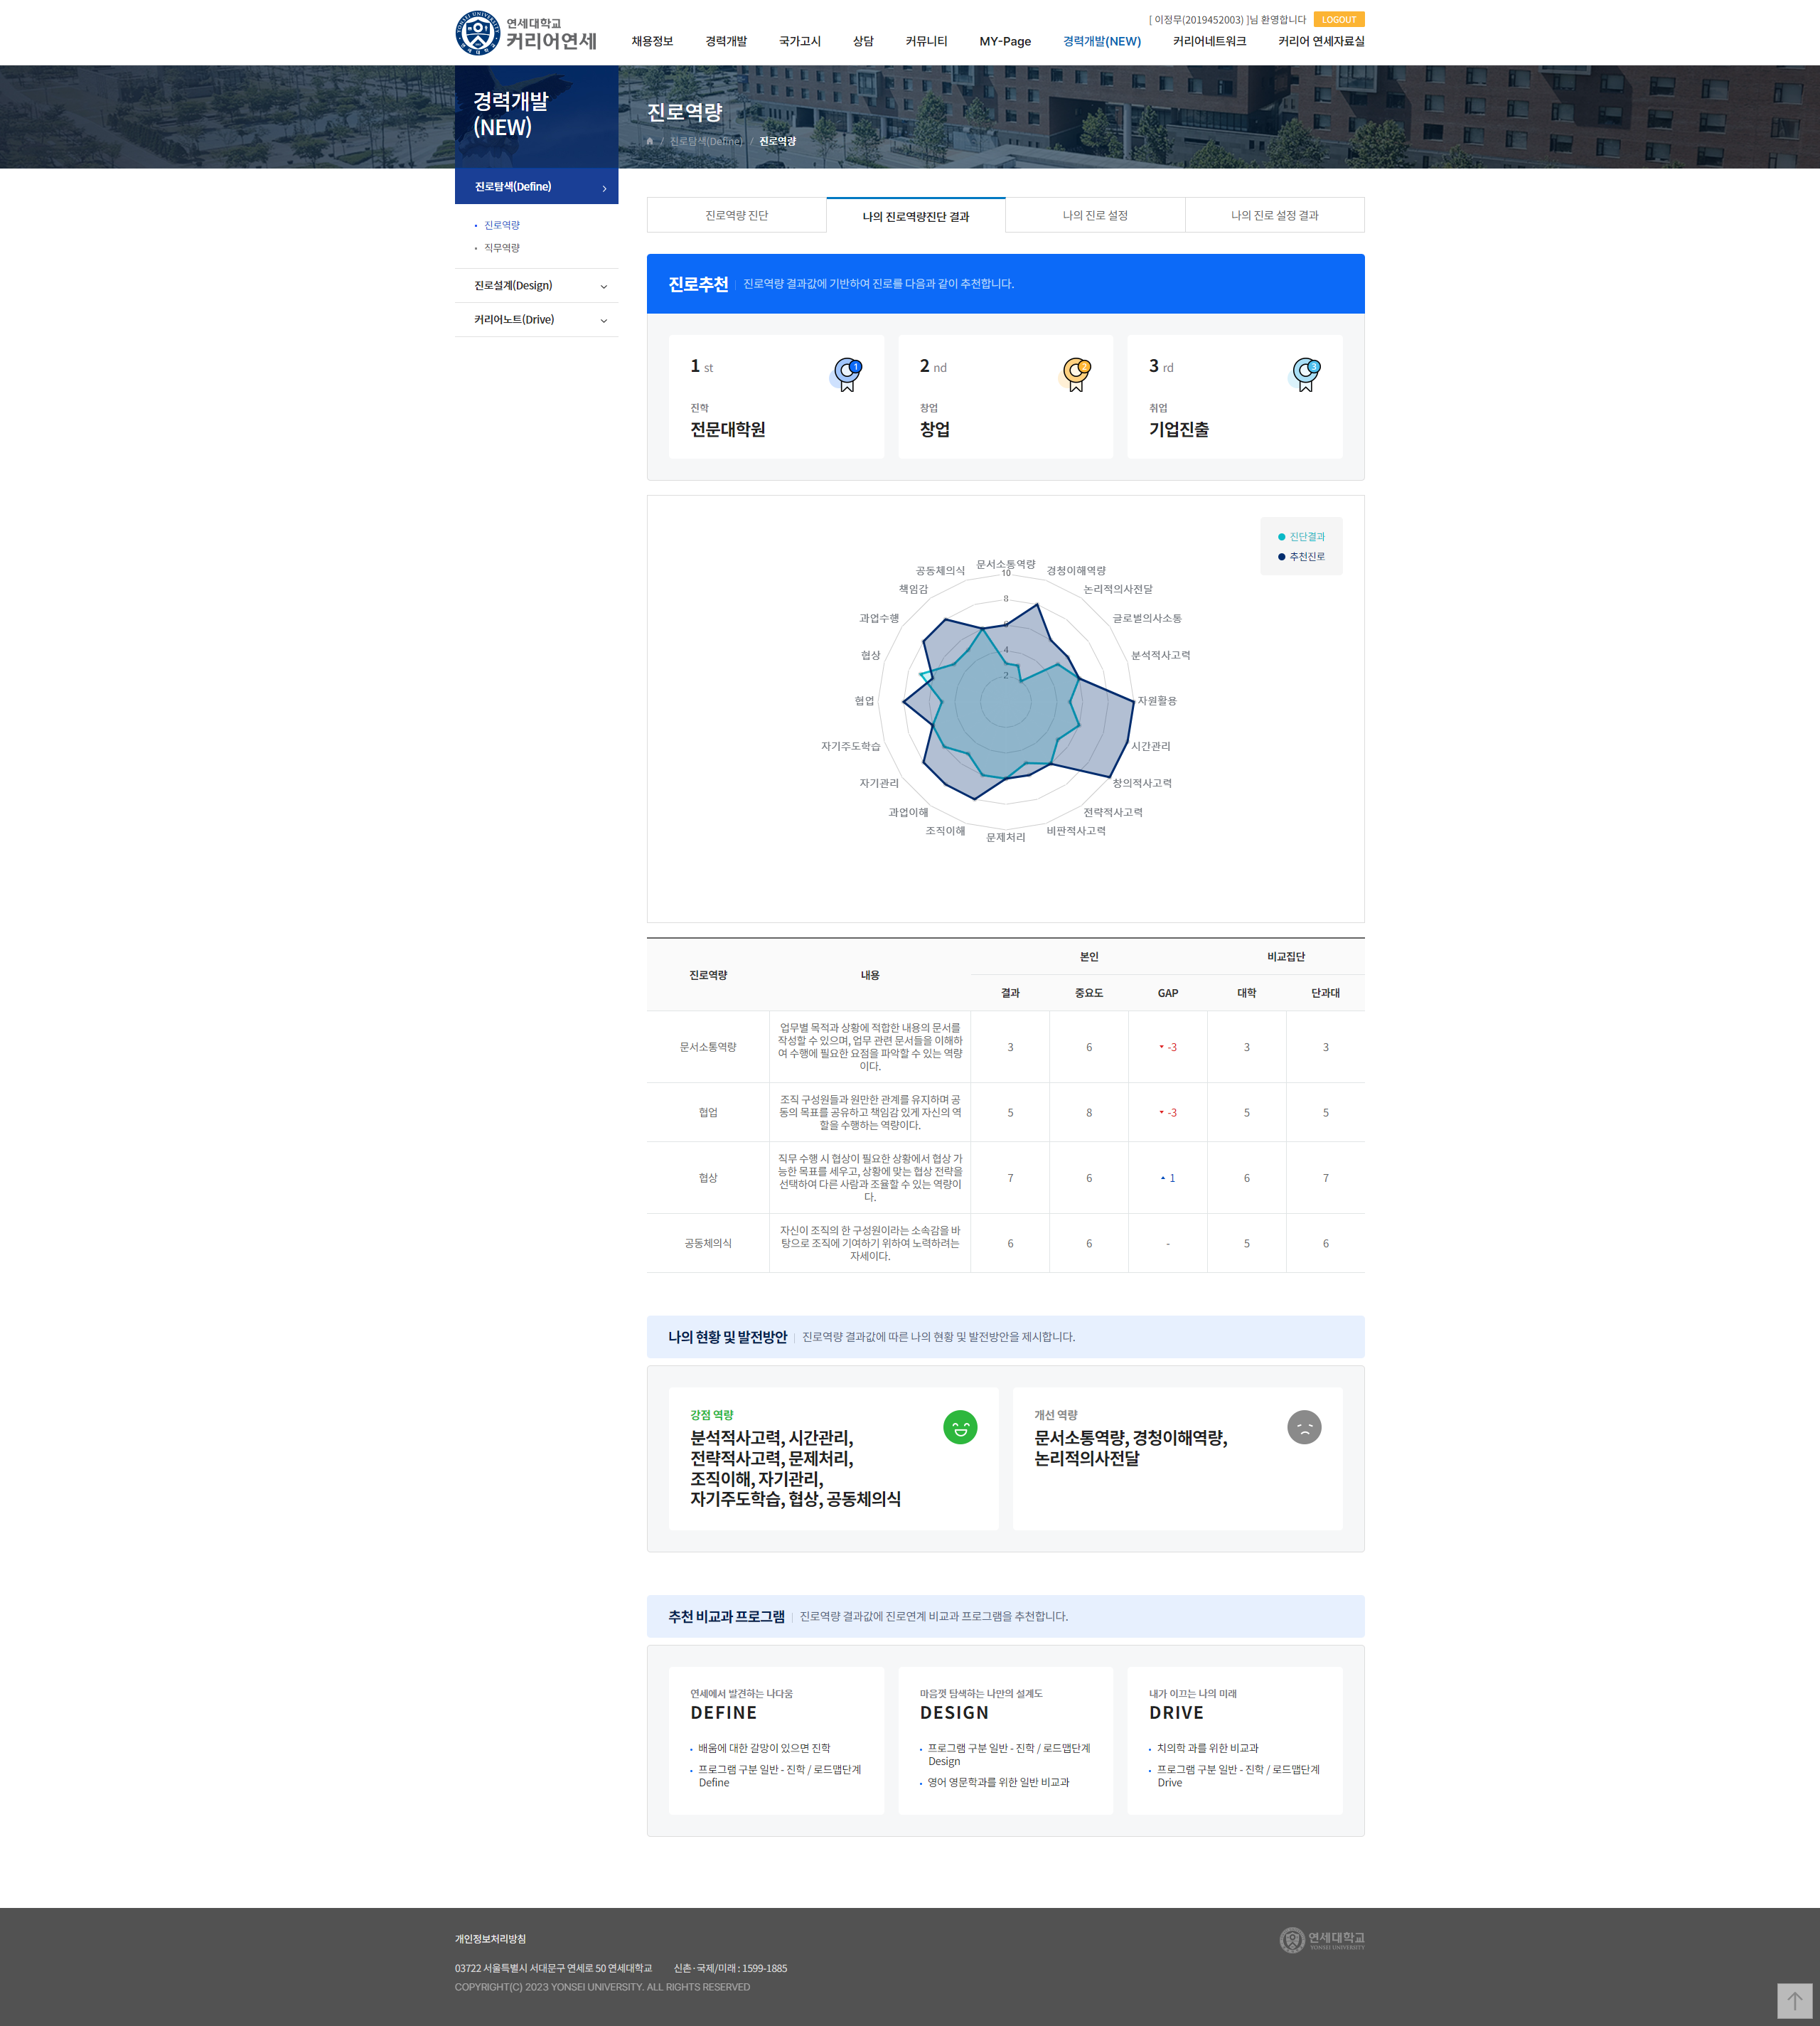Click the gray sad face improvement icon
This screenshot has width=1820, height=2026.
pos(1304,1427)
